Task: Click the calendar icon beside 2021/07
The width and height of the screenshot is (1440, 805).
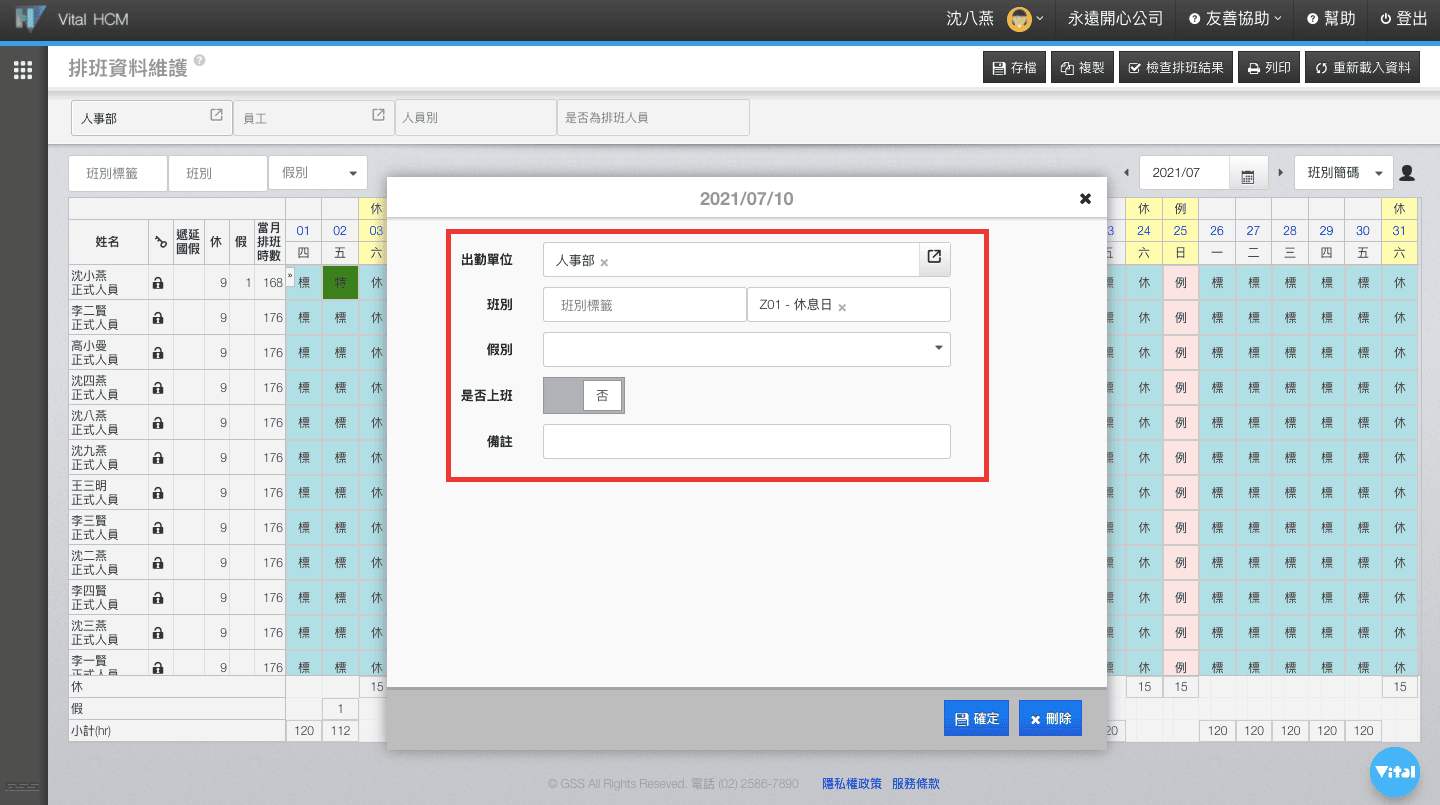Action: point(1247,174)
